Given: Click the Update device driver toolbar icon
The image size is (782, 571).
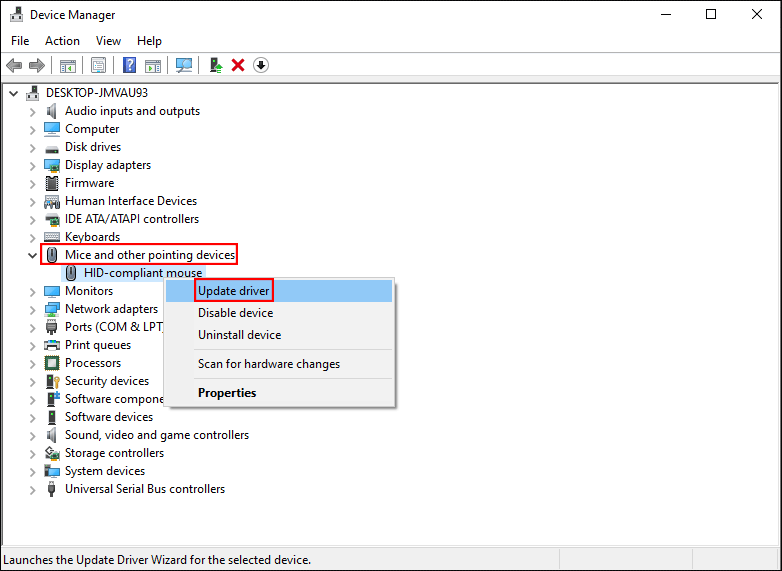Looking at the screenshot, I should tap(215, 65).
